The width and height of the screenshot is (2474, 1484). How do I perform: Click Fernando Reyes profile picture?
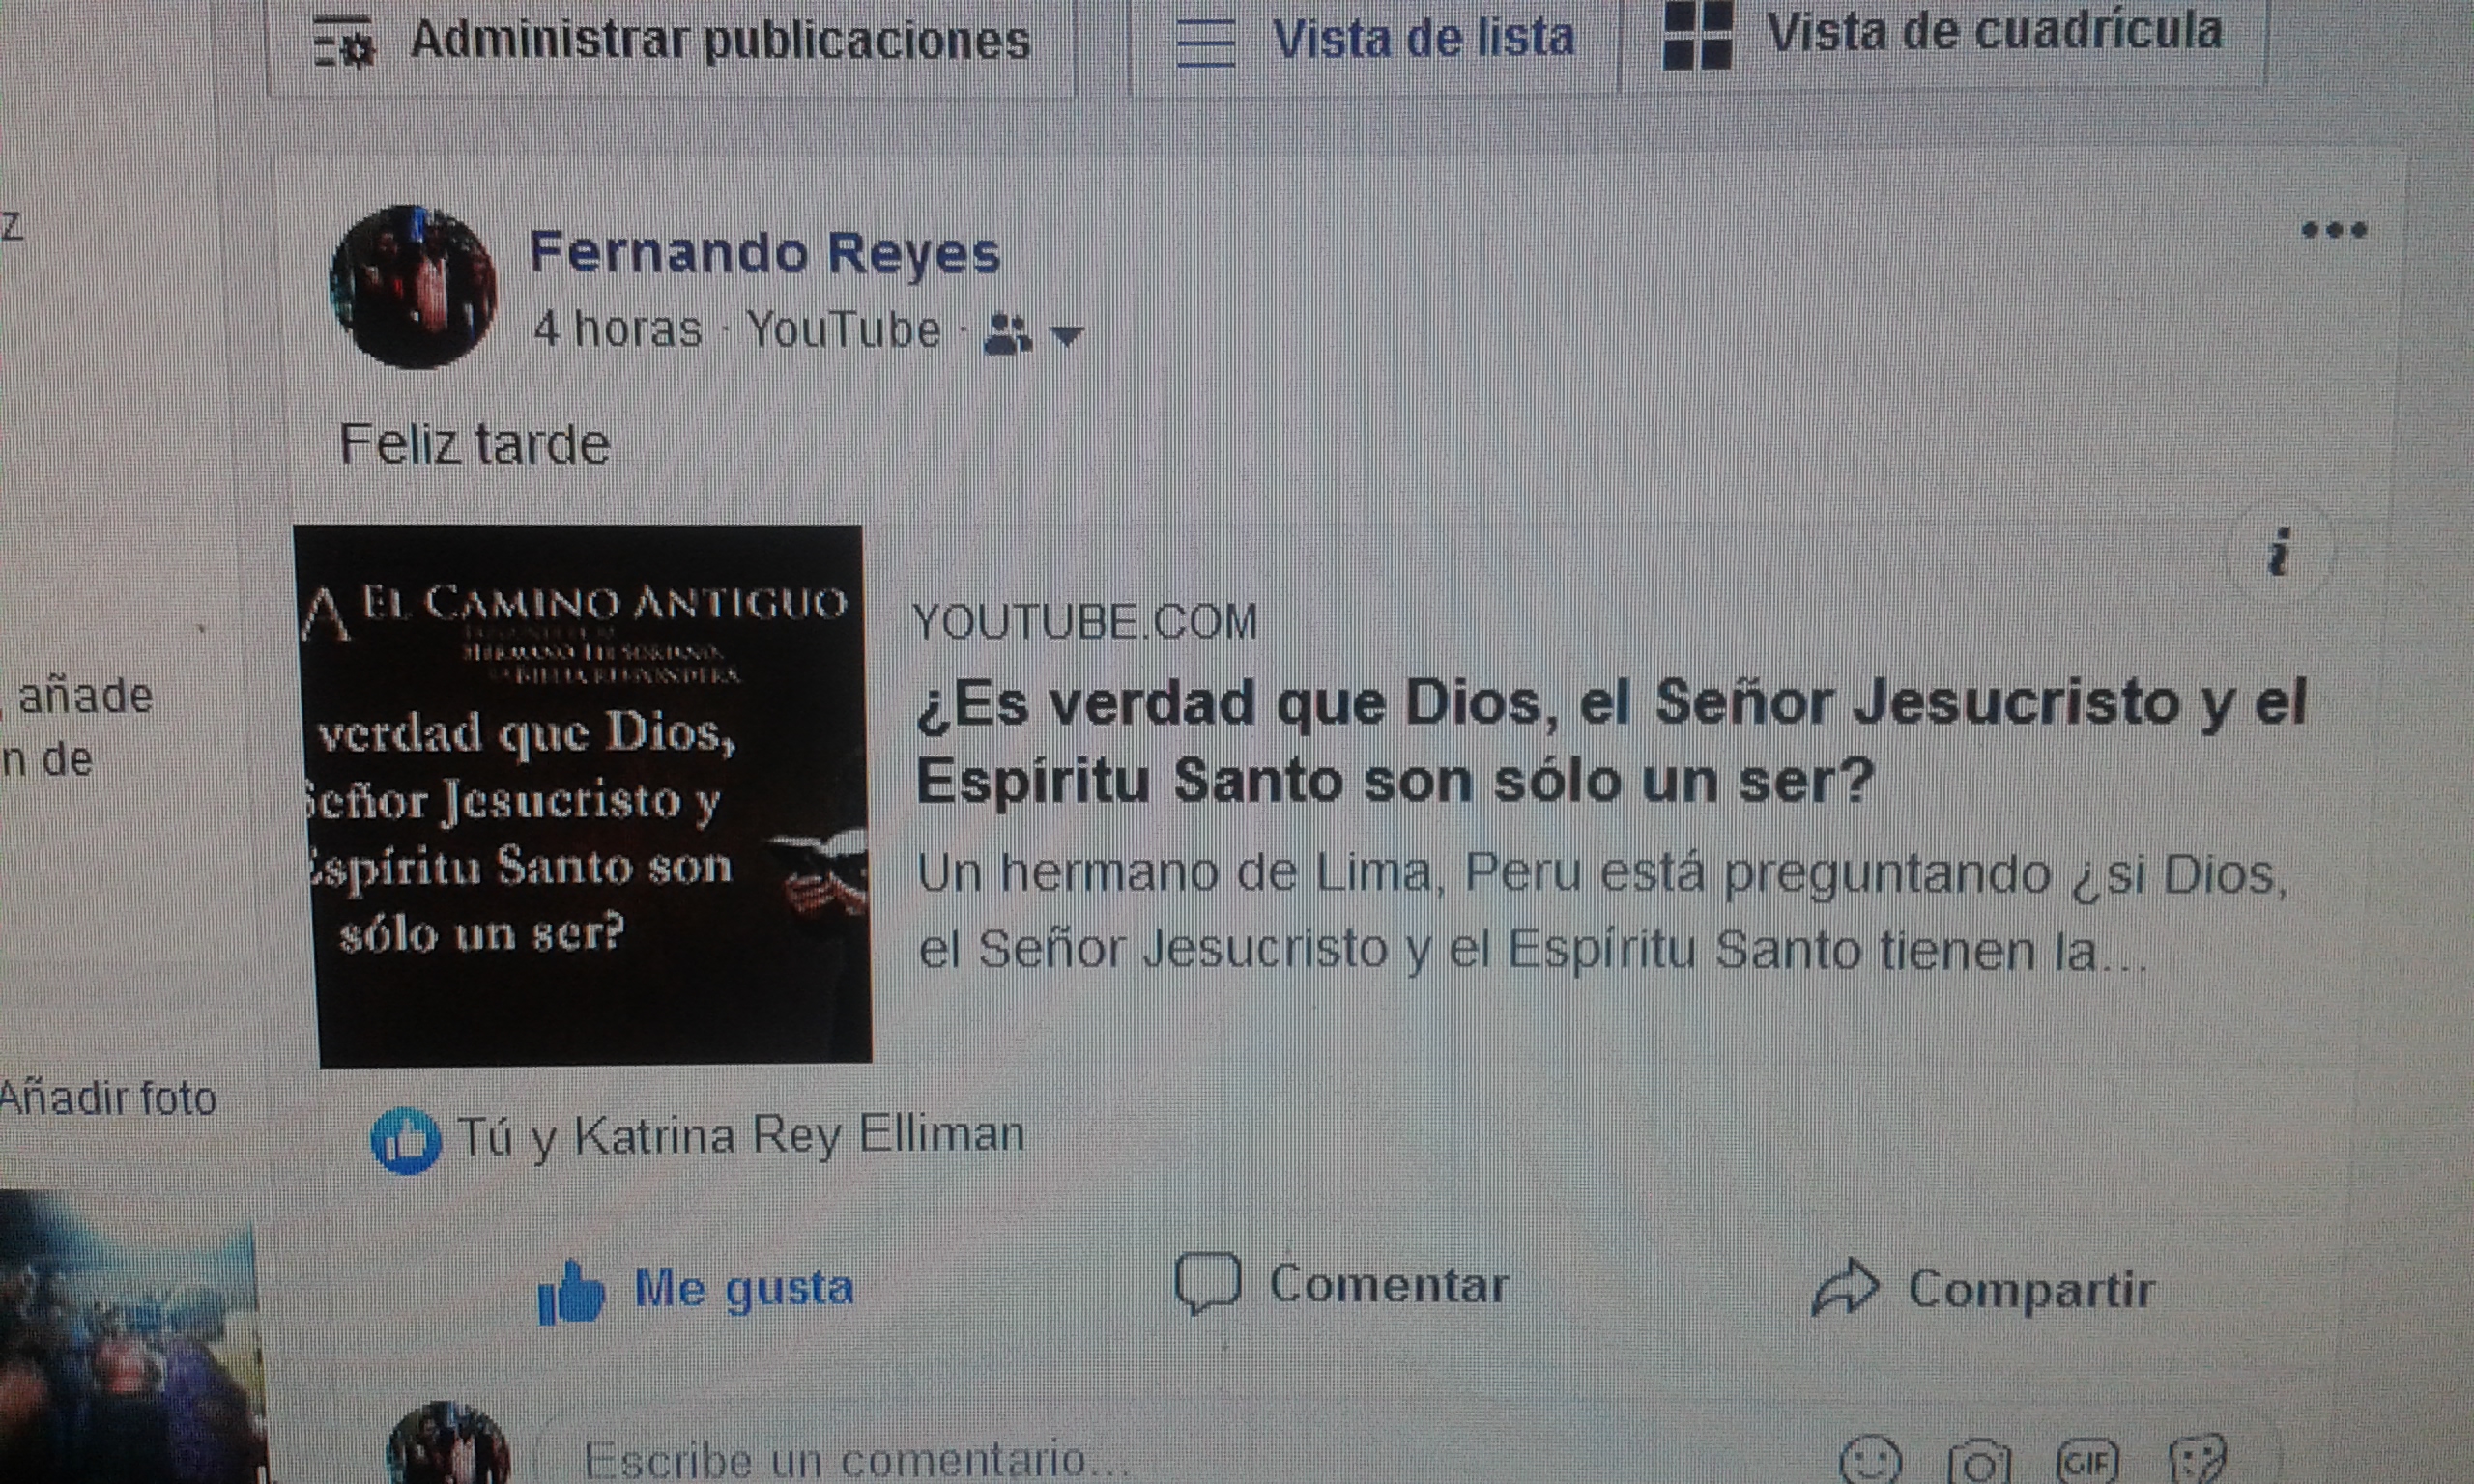click(413, 287)
